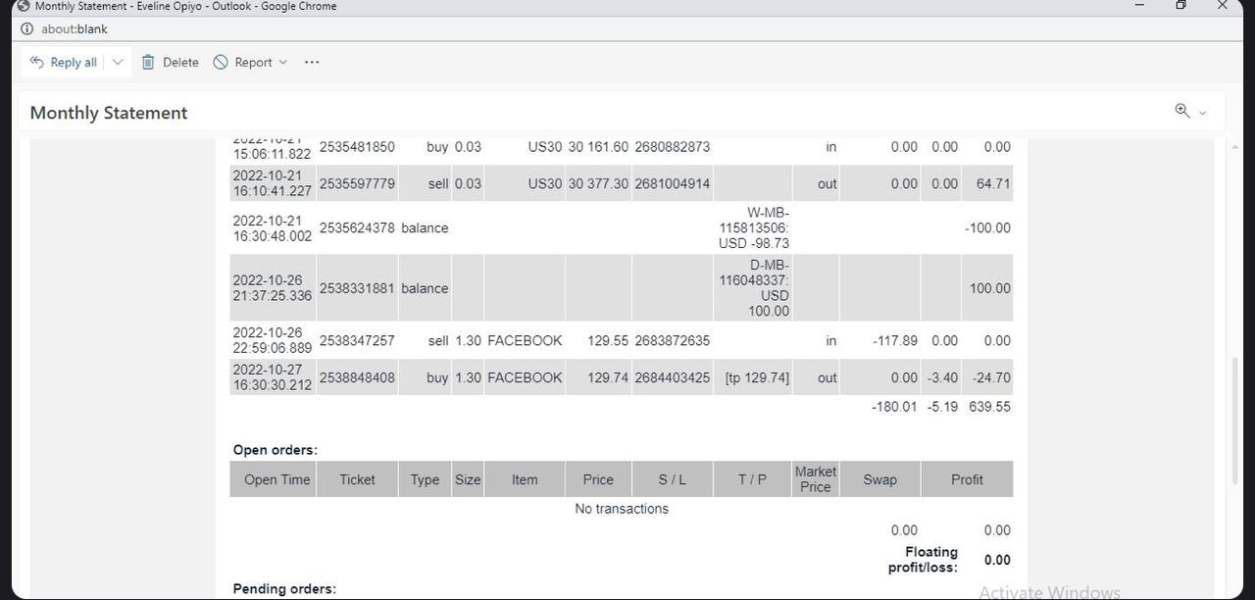Click the Monthly Statement subject heading

pos(109,113)
